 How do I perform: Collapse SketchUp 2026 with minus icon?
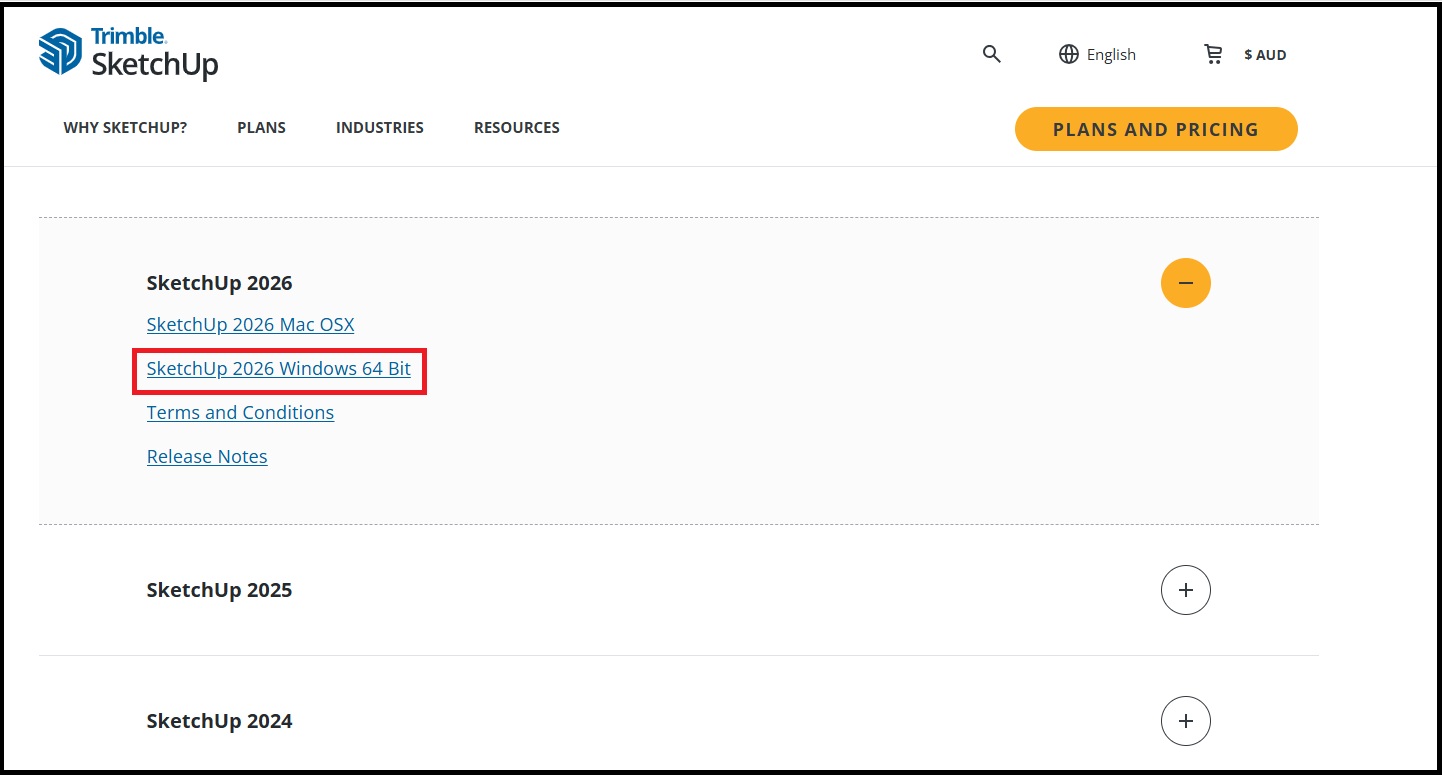(x=1186, y=283)
